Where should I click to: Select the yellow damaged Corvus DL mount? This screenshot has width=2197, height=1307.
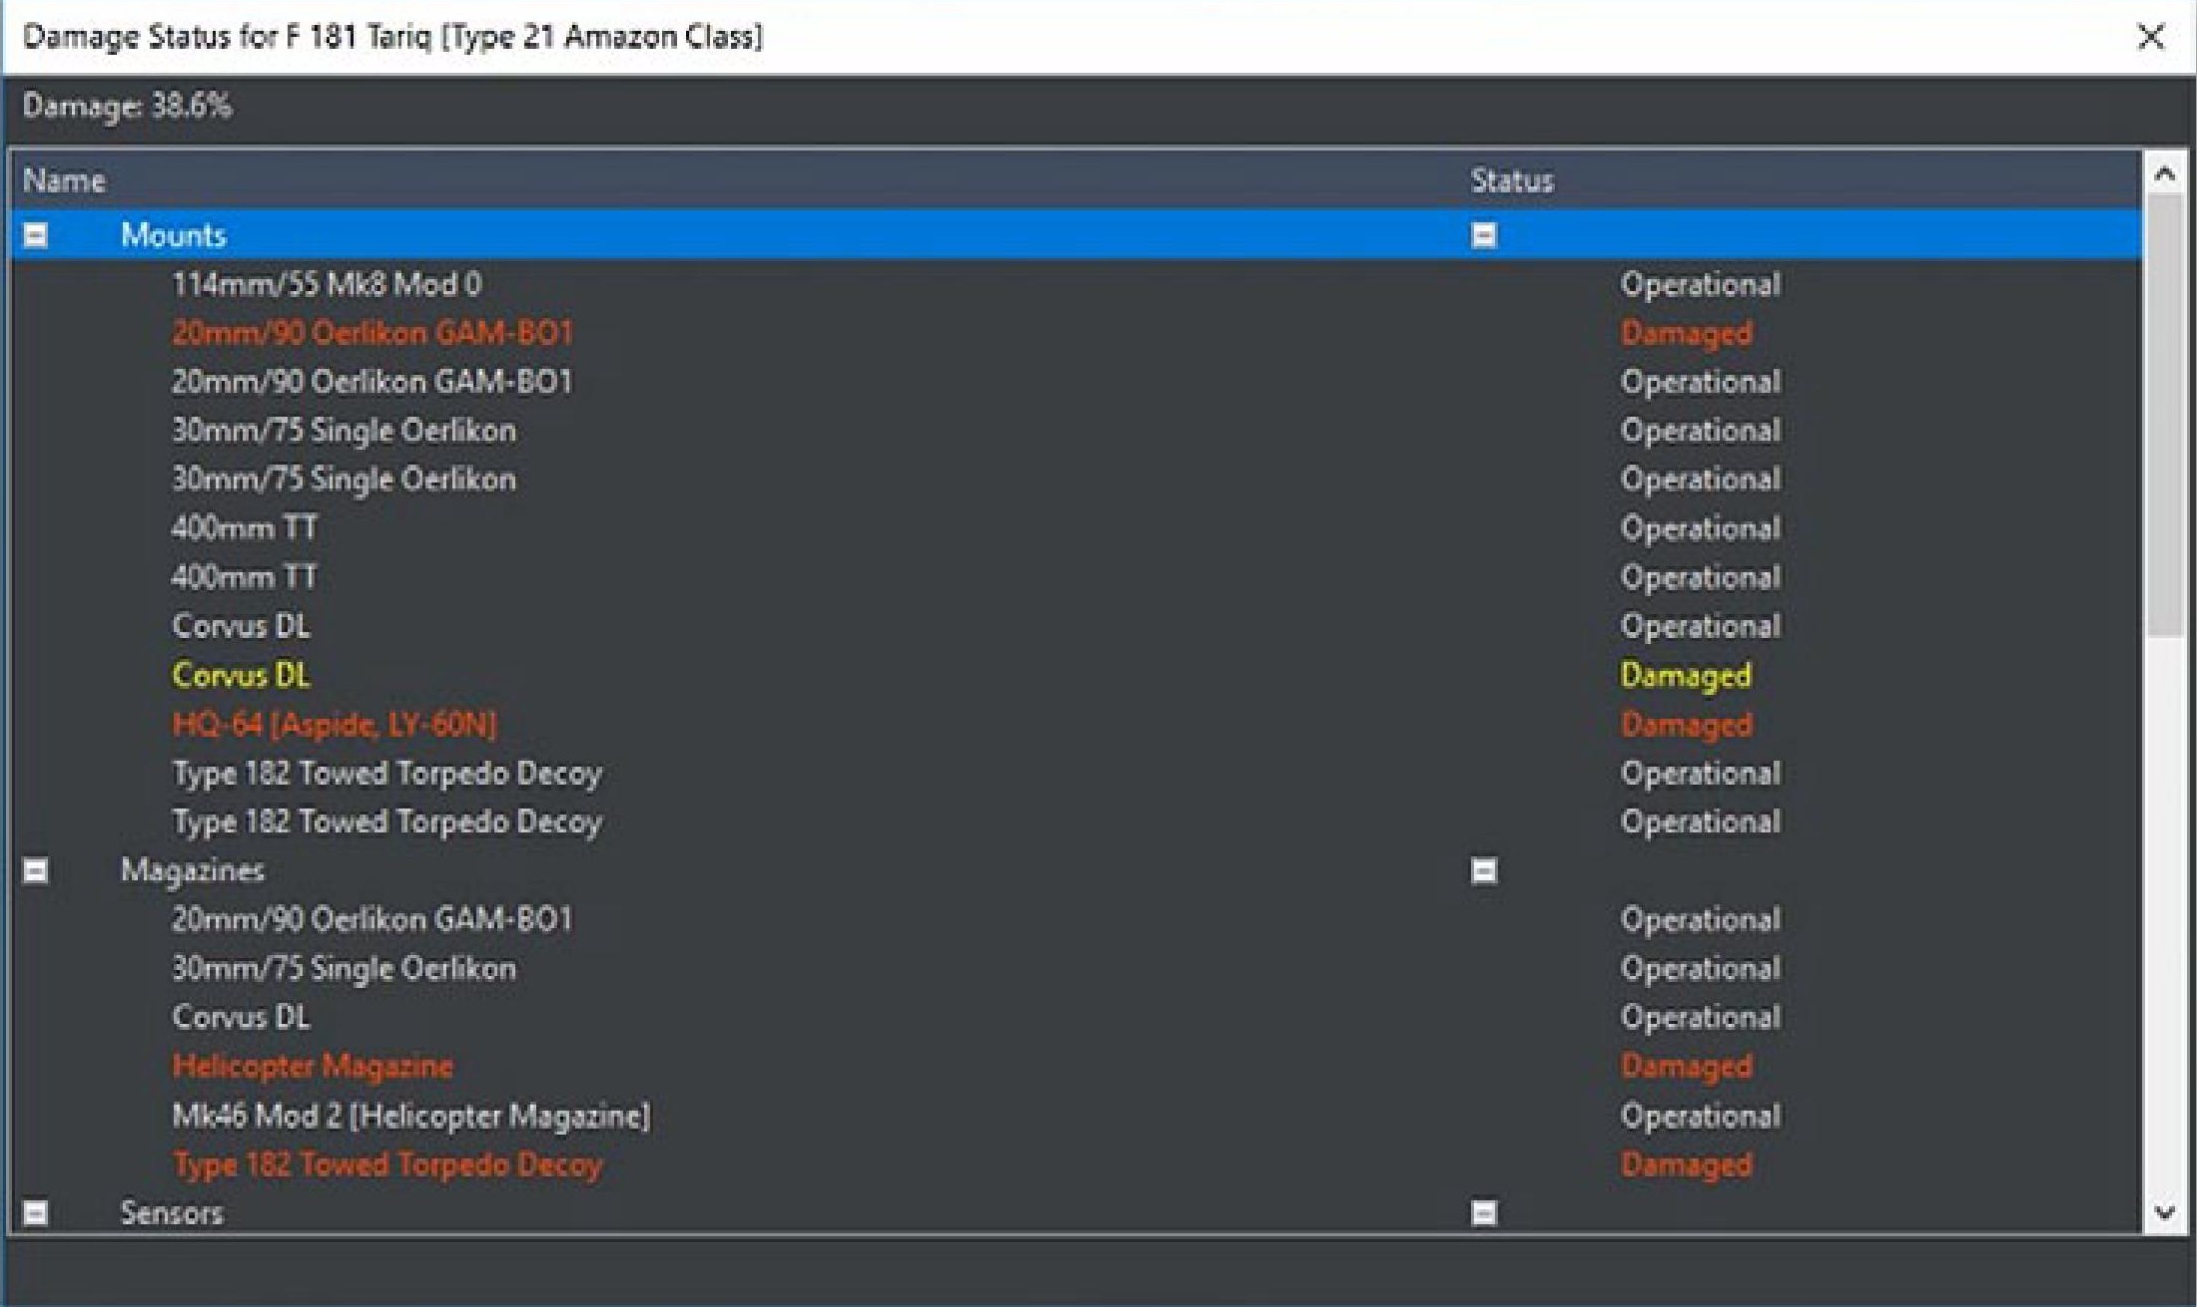coord(241,675)
